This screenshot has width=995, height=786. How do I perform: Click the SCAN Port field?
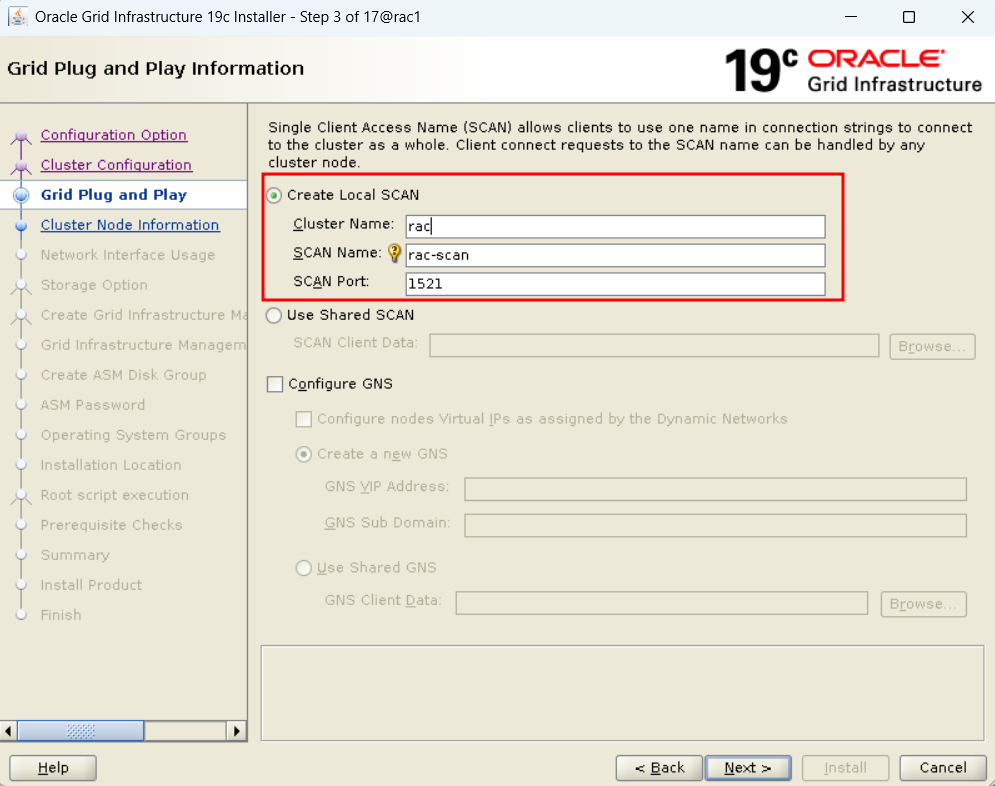coord(616,284)
